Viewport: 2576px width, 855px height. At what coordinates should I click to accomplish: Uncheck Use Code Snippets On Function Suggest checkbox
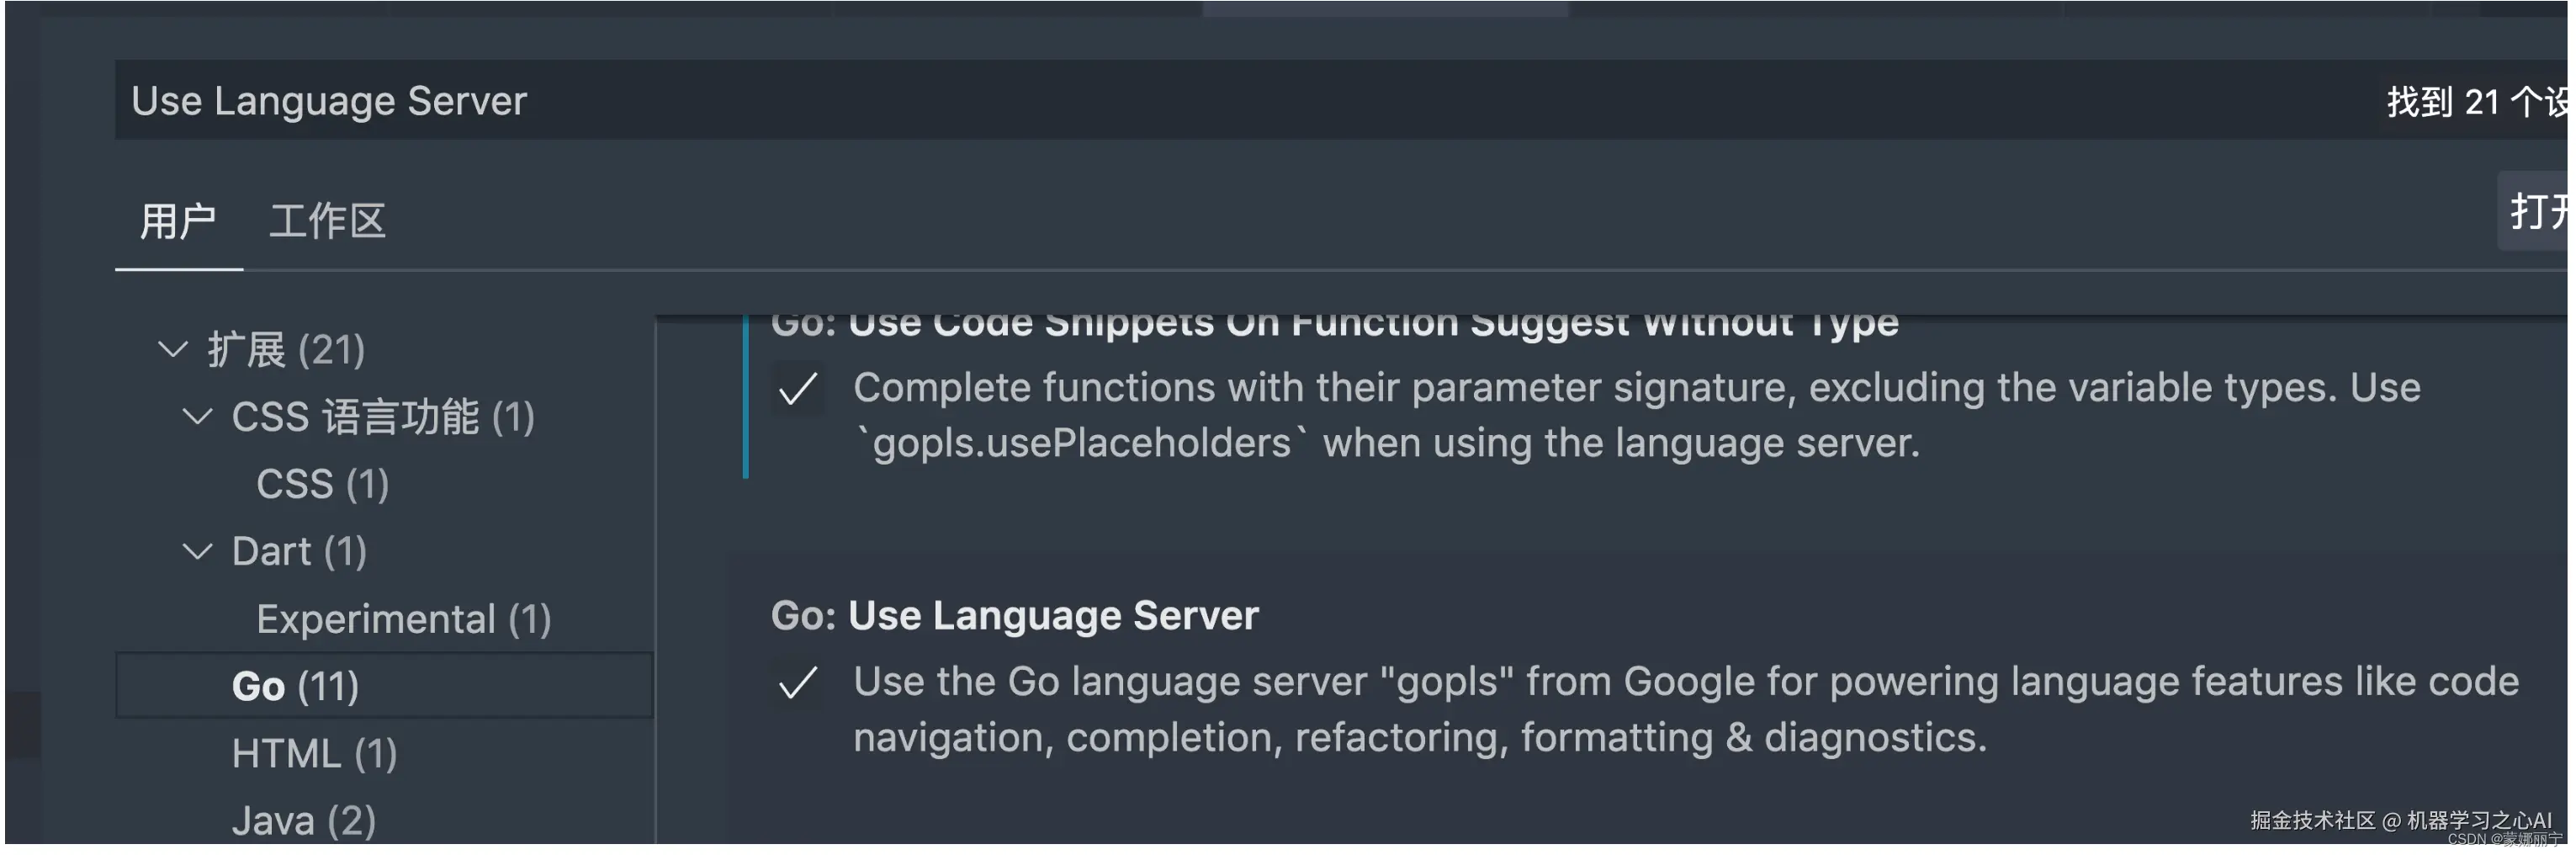pyautogui.click(x=798, y=389)
